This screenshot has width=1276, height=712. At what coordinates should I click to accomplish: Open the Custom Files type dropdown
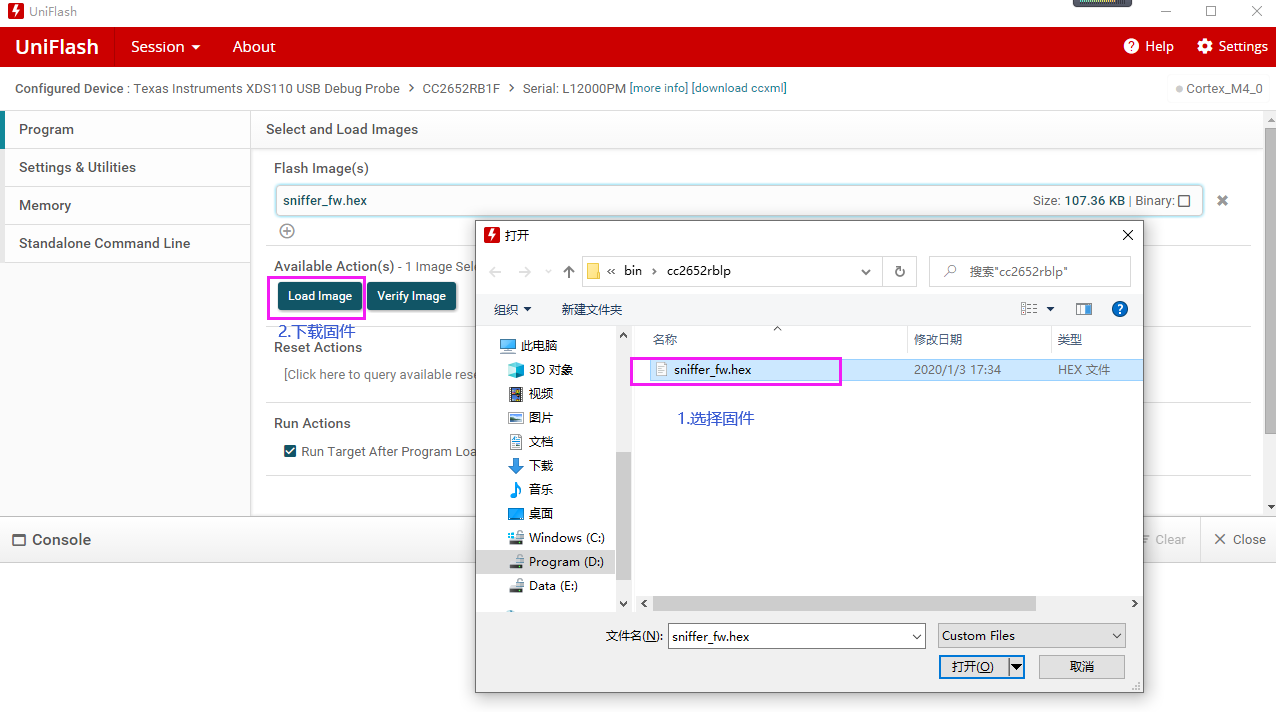point(1032,636)
